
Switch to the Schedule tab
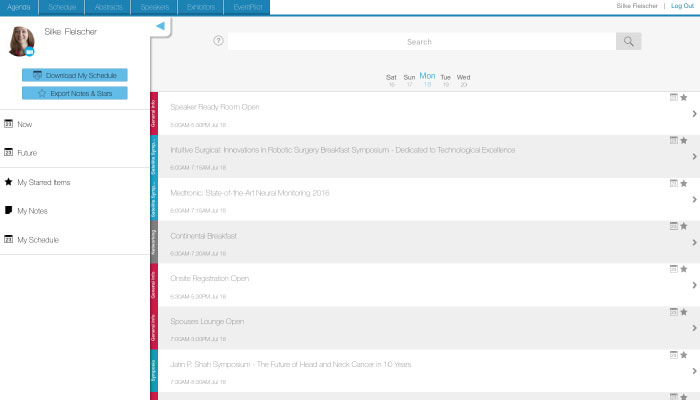(x=62, y=7)
